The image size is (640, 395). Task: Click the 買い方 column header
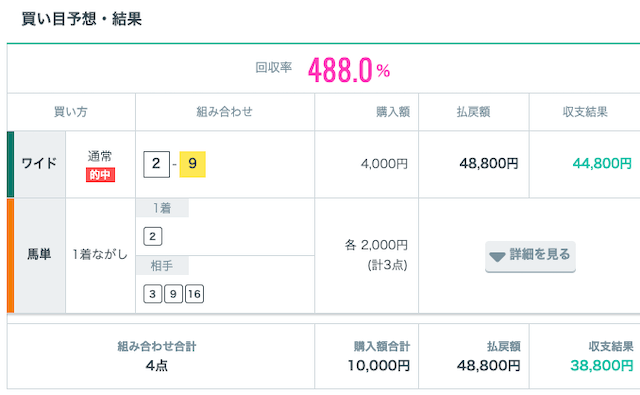[71, 112]
